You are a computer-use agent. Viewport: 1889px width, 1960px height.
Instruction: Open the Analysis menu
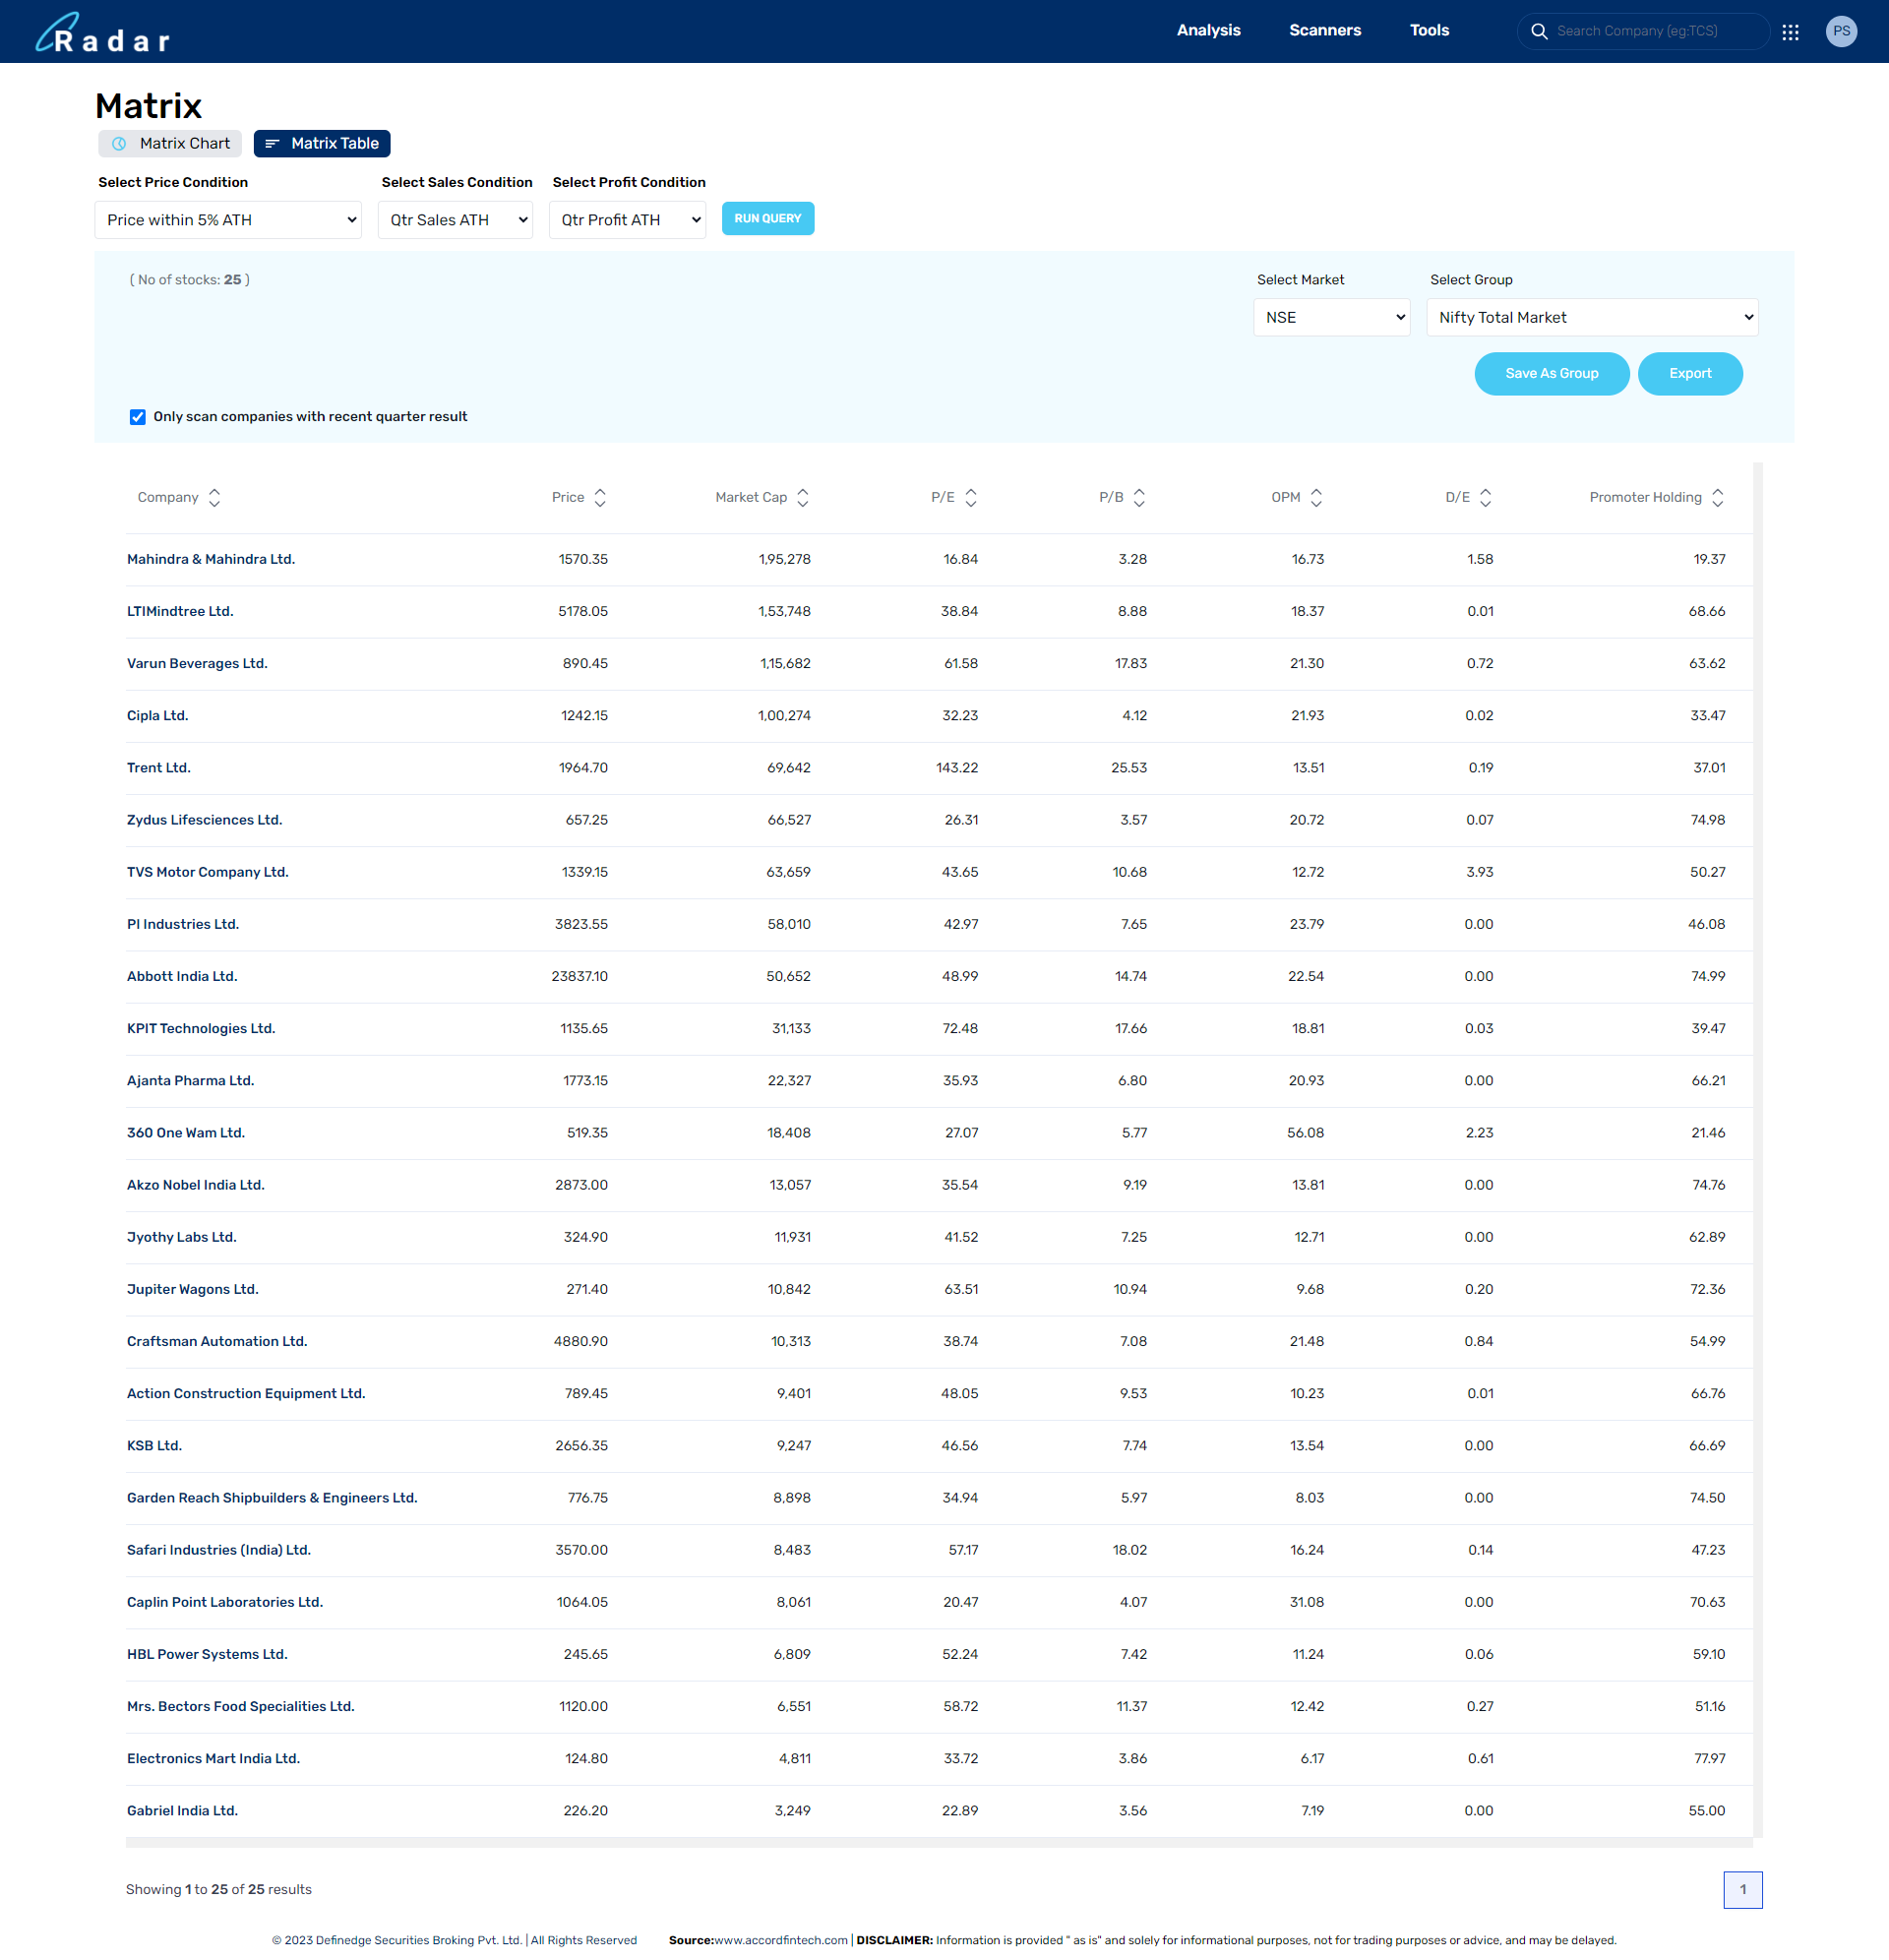[x=1208, y=31]
